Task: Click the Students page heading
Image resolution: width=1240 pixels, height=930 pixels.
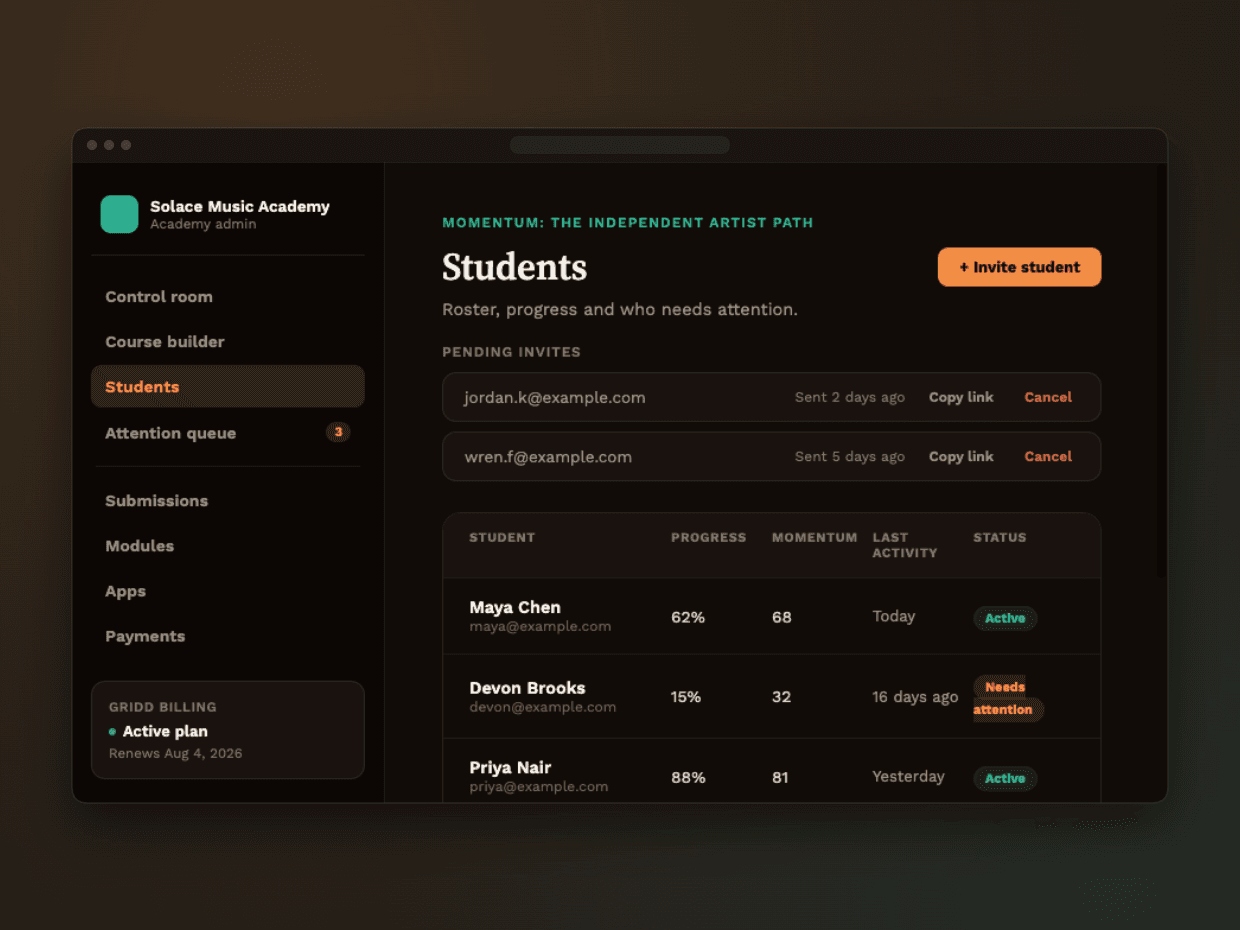Action: (515, 267)
